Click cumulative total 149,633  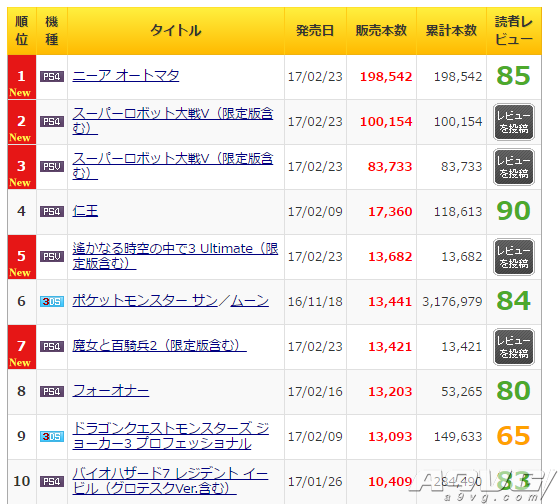coord(458,436)
